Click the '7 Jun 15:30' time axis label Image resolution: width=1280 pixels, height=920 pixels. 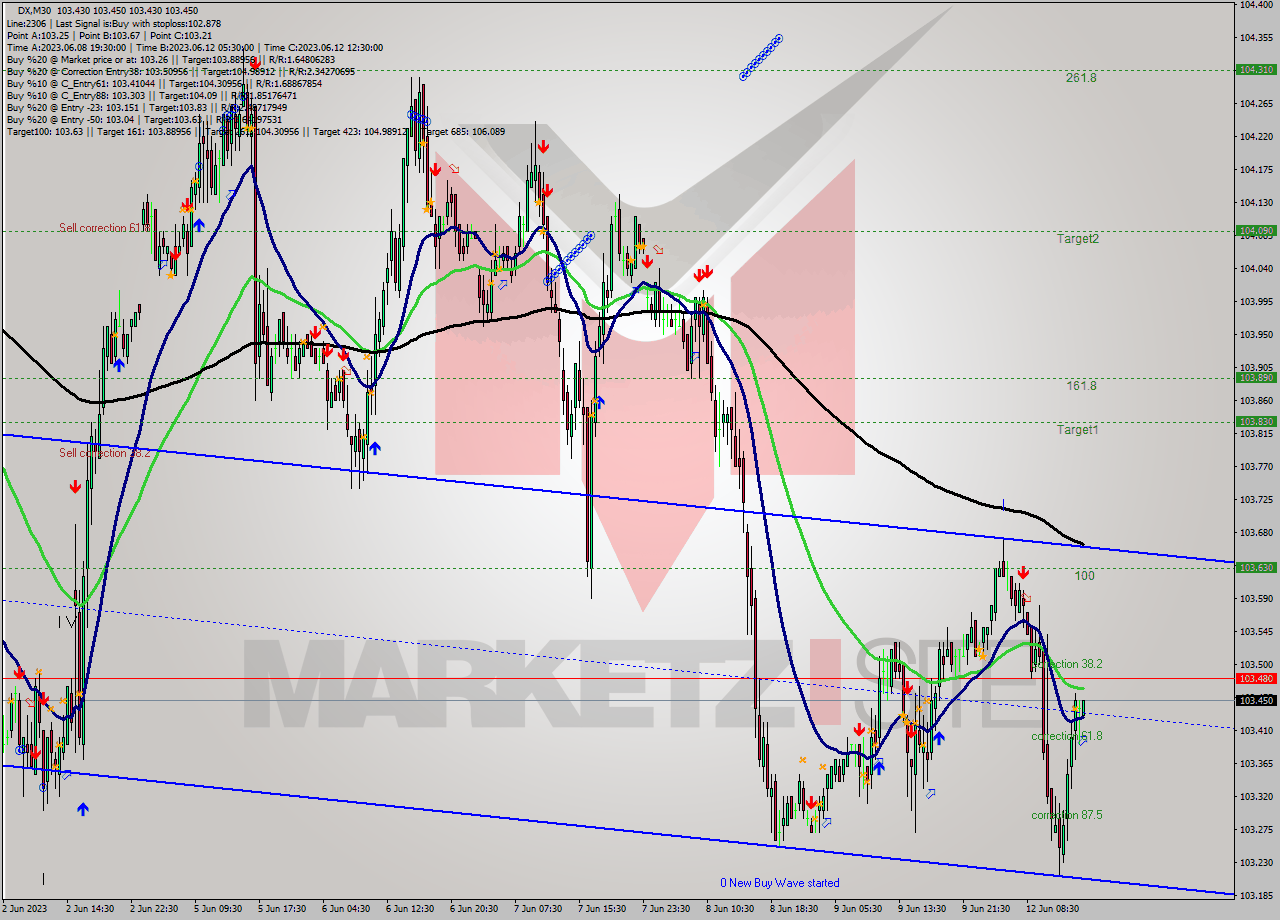[603, 909]
